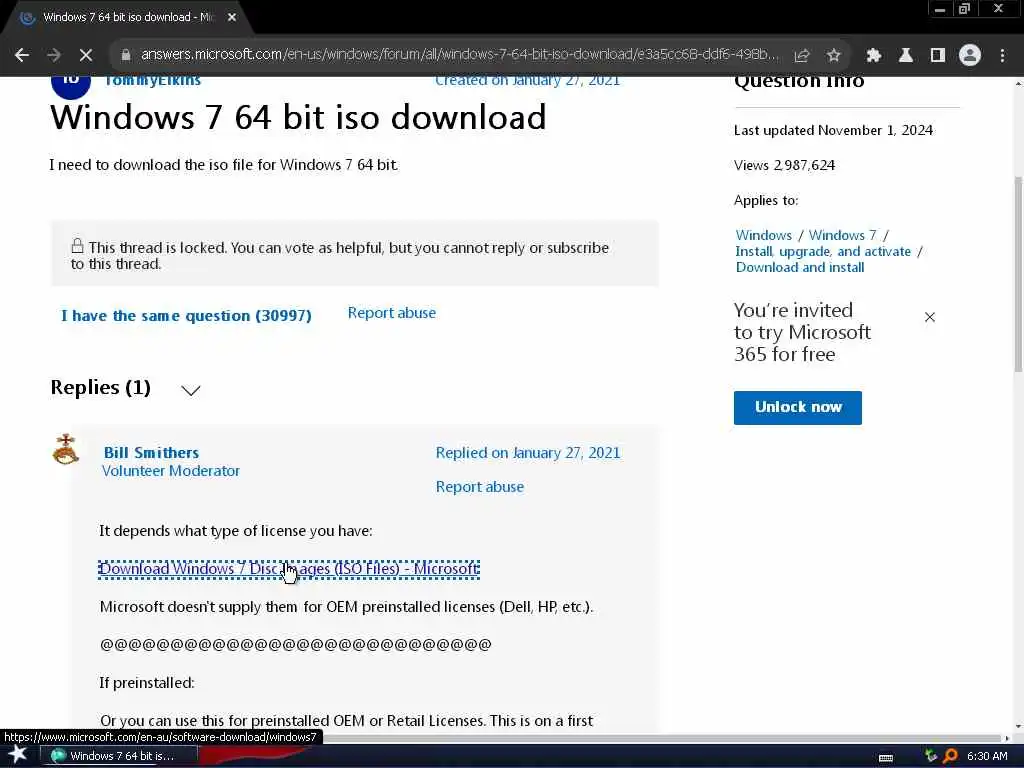
Task: Click the orange search tray icon
Action: [x=950, y=756]
